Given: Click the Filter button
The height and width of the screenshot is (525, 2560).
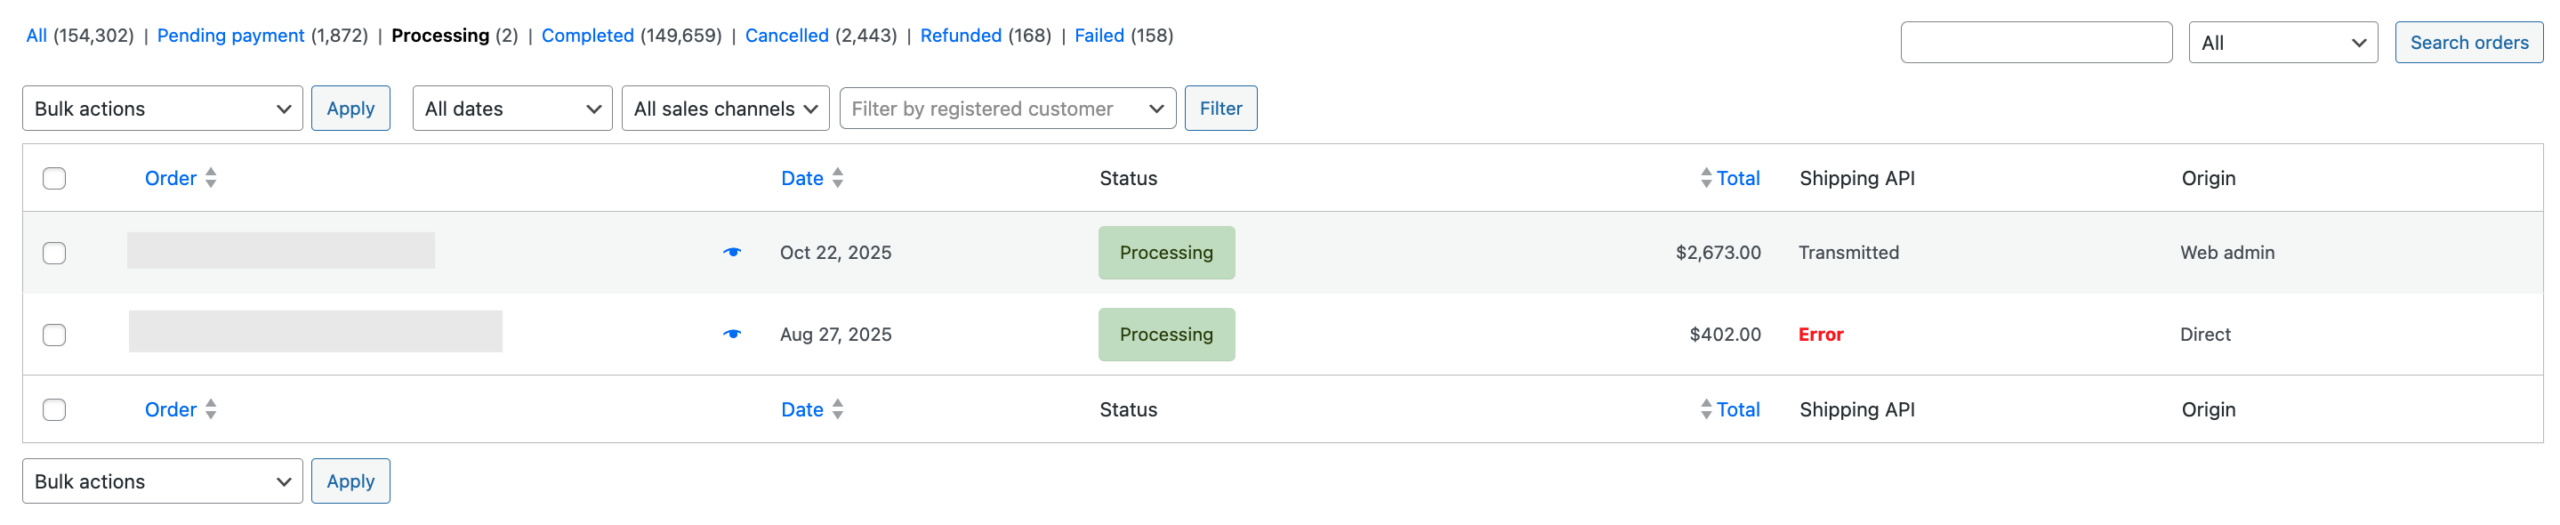Looking at the screenshot, I should pos(1220,108).
